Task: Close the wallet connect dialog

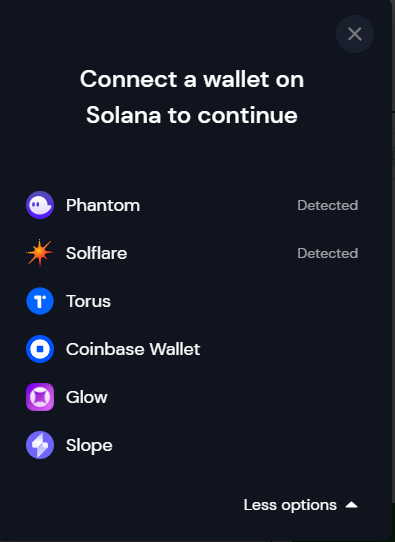Action: pyautogui.click(x=355, y=34)
